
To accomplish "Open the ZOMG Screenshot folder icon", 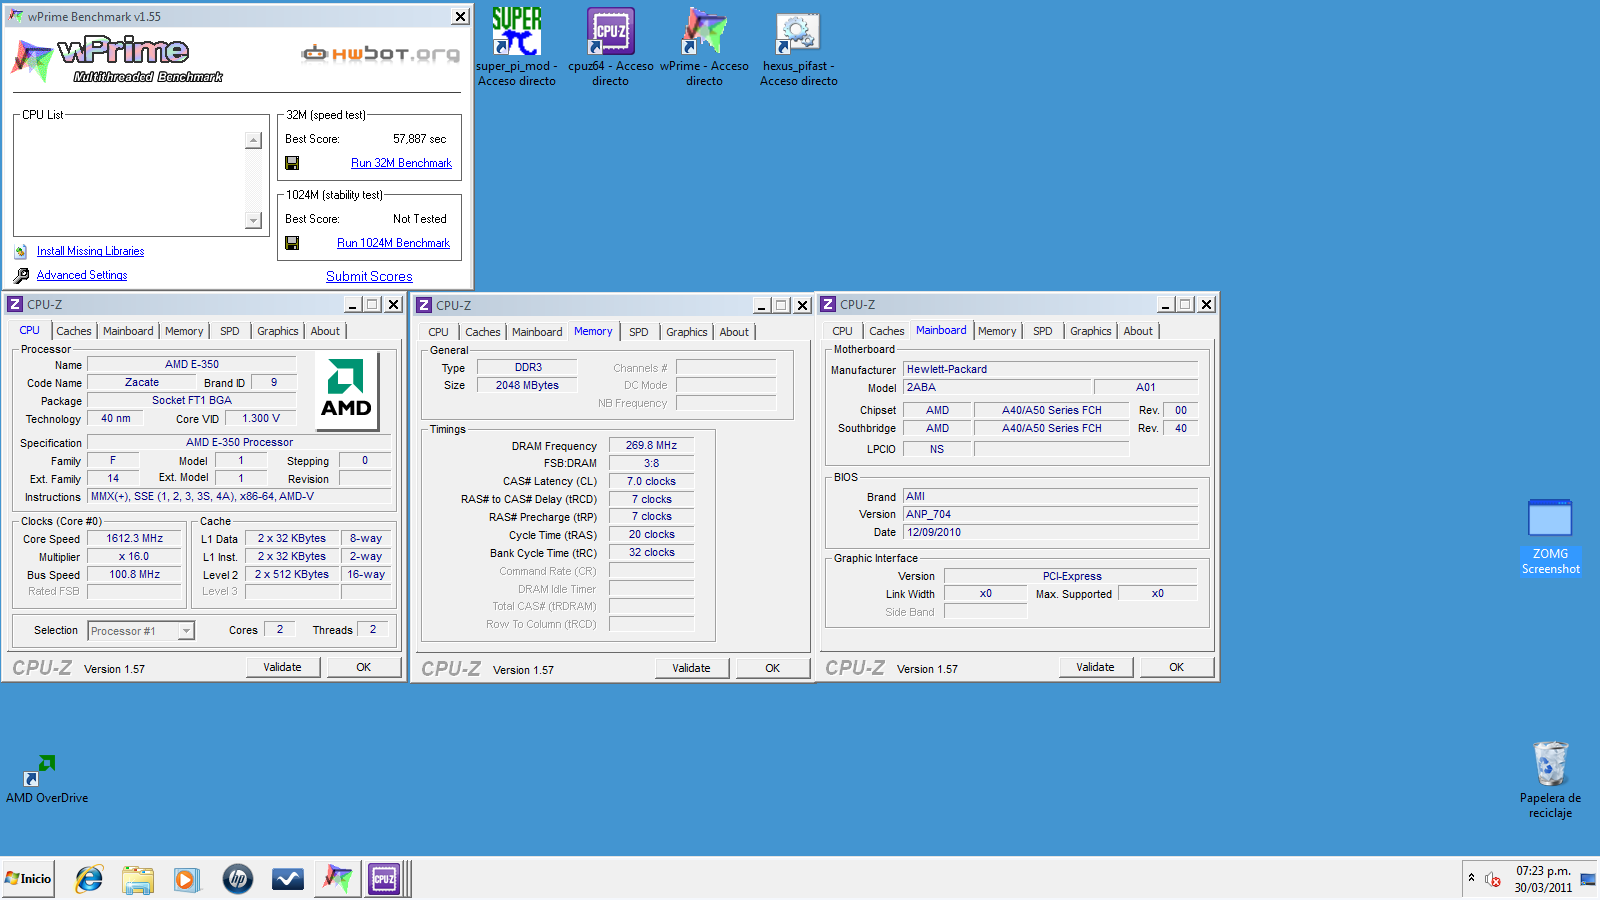I will 1550,537.
